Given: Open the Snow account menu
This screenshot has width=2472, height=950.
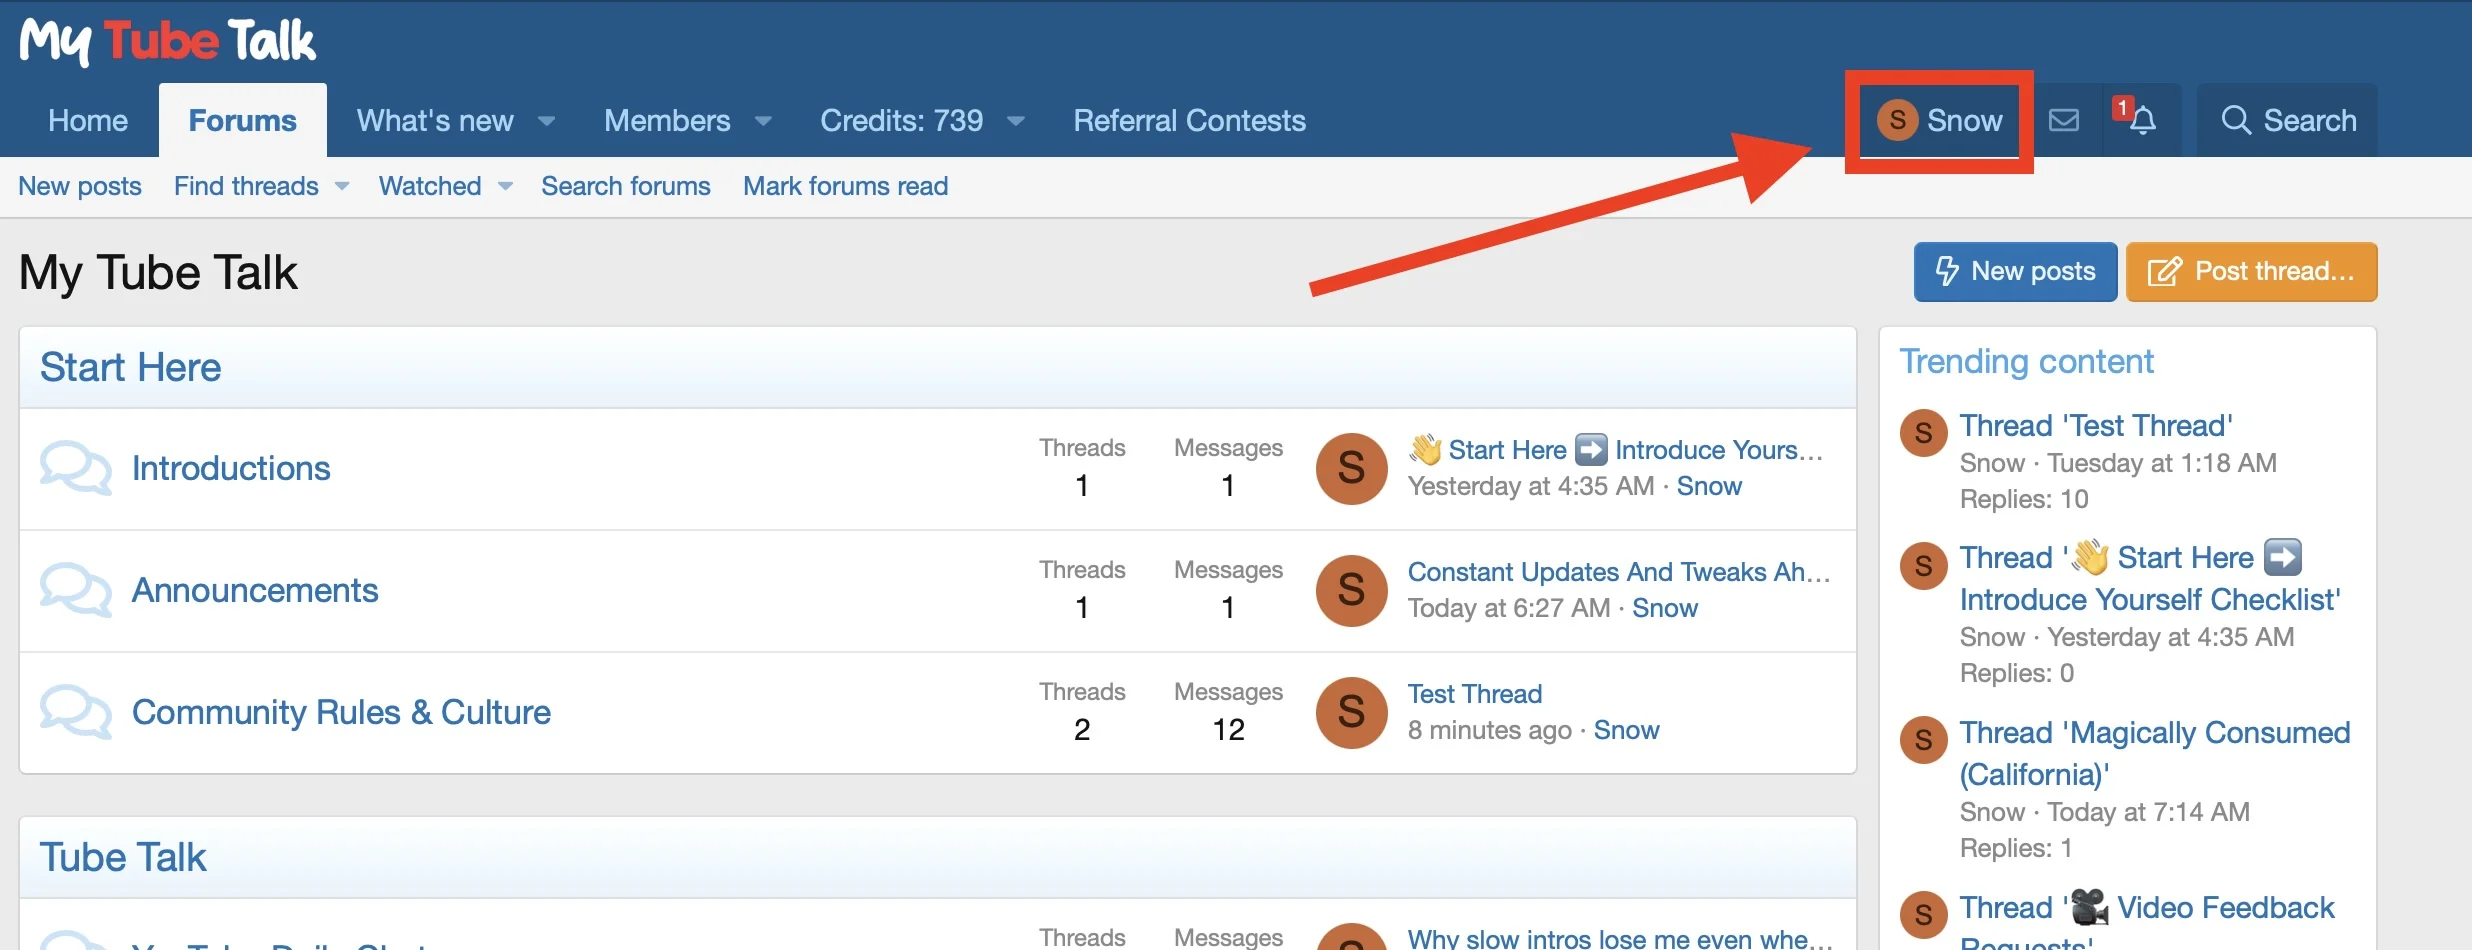Looking at the screenshot, I should point(1939,121).
